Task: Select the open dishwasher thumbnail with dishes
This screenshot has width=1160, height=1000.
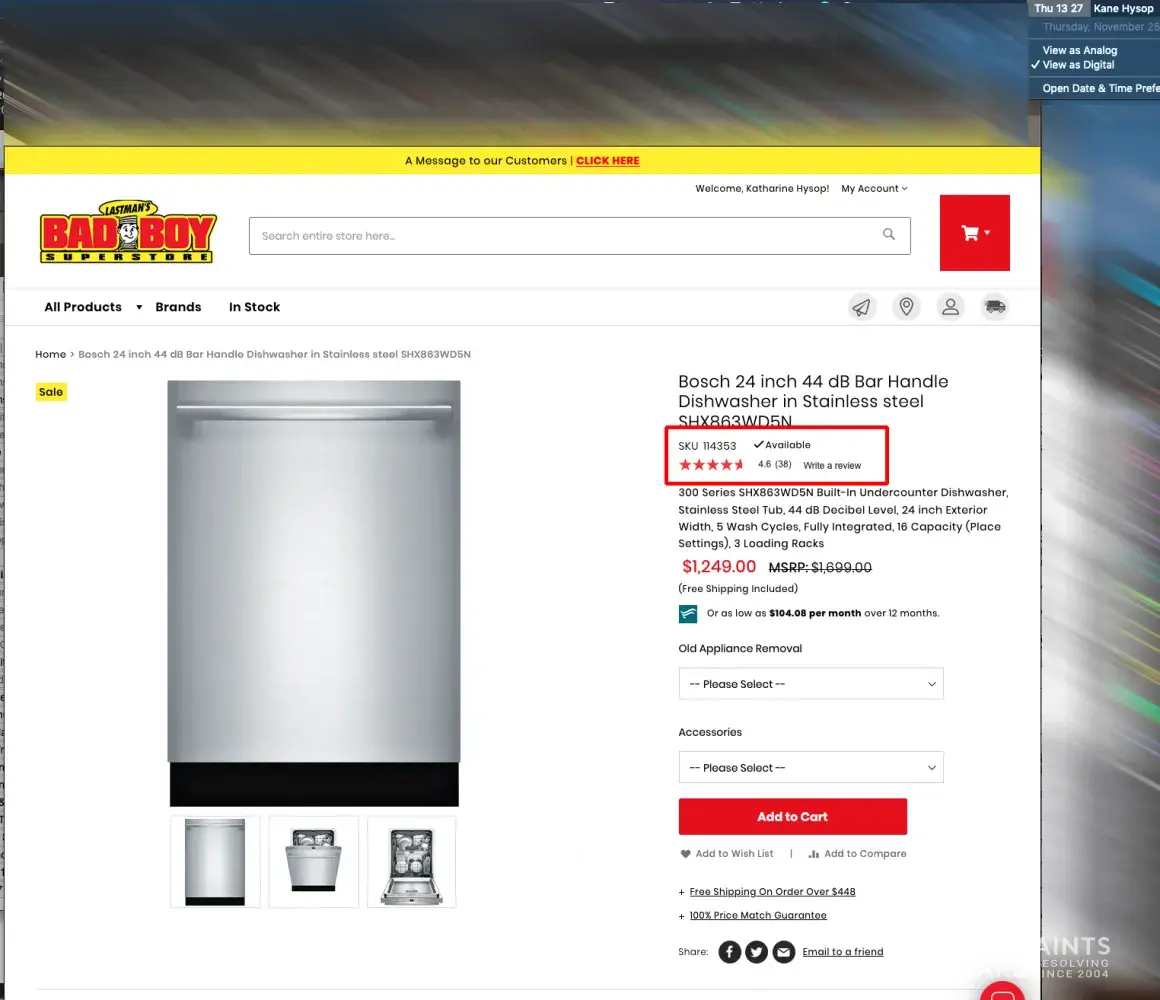Action: tap(411, 862)
